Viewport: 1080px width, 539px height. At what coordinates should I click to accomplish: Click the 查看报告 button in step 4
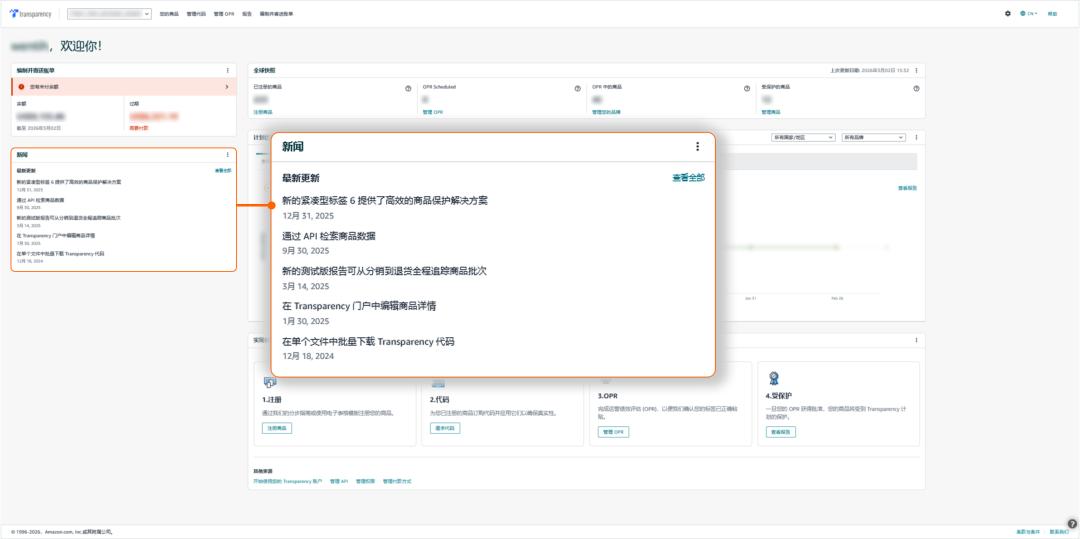tap(780, 432)
